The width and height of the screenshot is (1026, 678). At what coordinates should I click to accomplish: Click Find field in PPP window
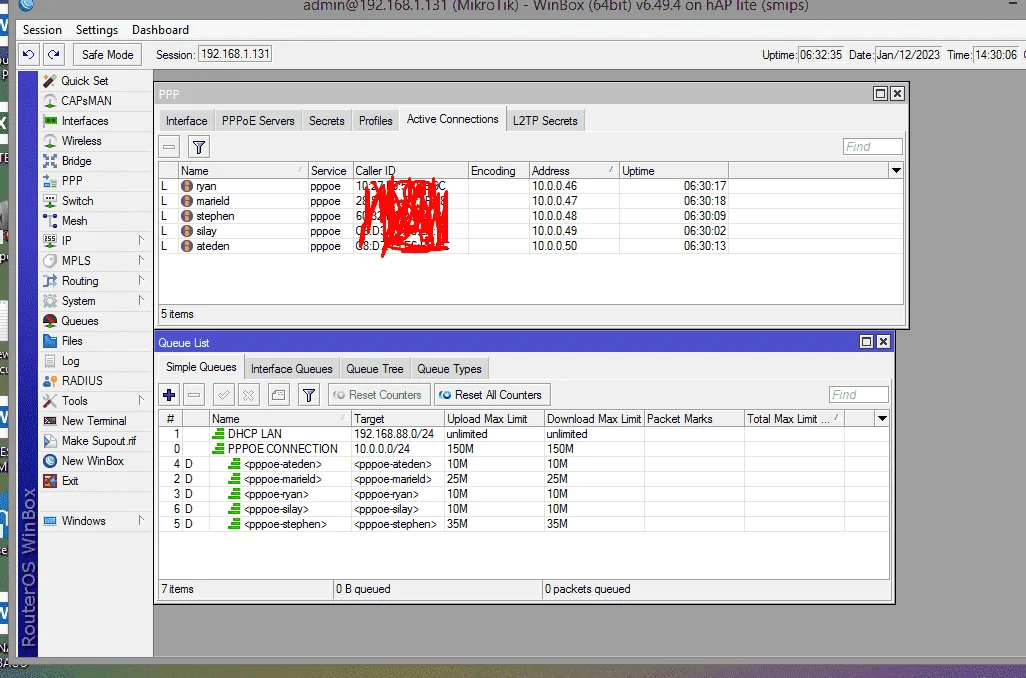click(x=873, y=147)
